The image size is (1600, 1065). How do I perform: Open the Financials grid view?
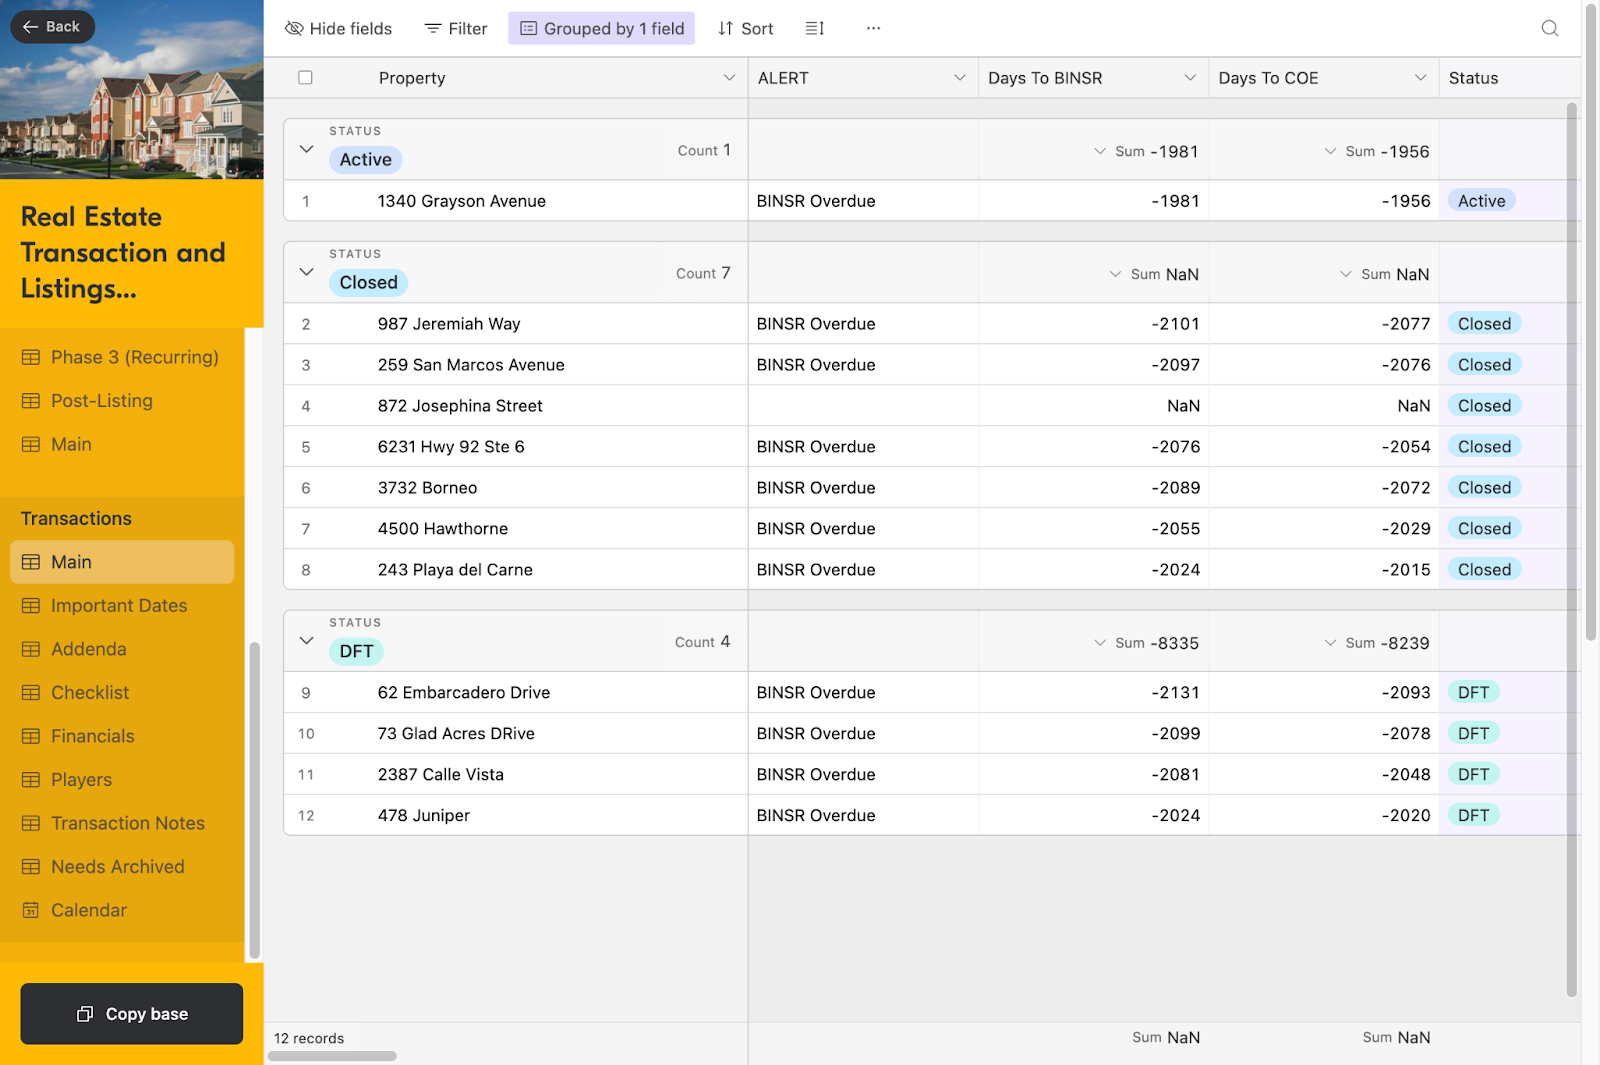pos(92,736)
